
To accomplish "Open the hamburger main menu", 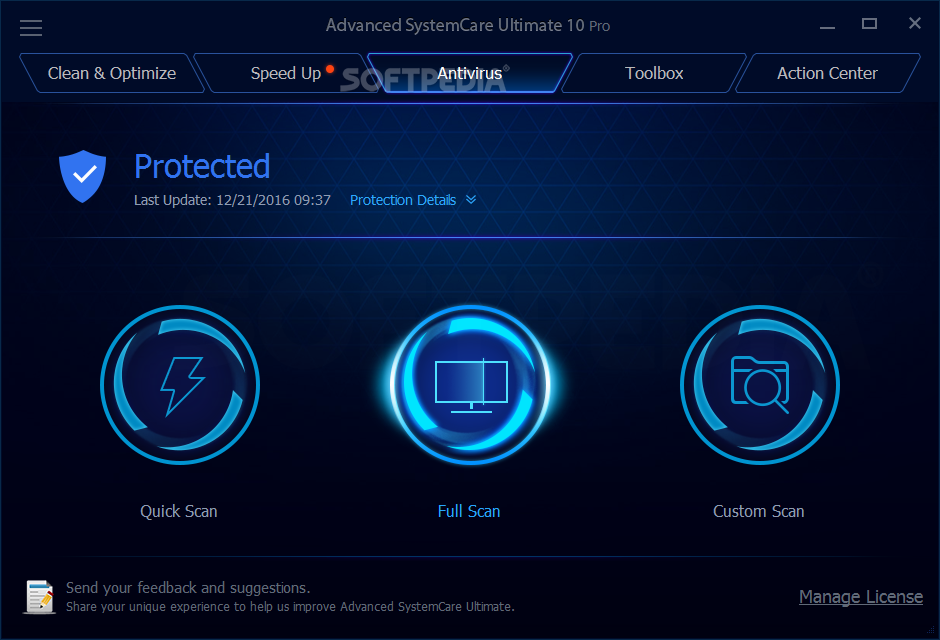I will tap(31, 28).
